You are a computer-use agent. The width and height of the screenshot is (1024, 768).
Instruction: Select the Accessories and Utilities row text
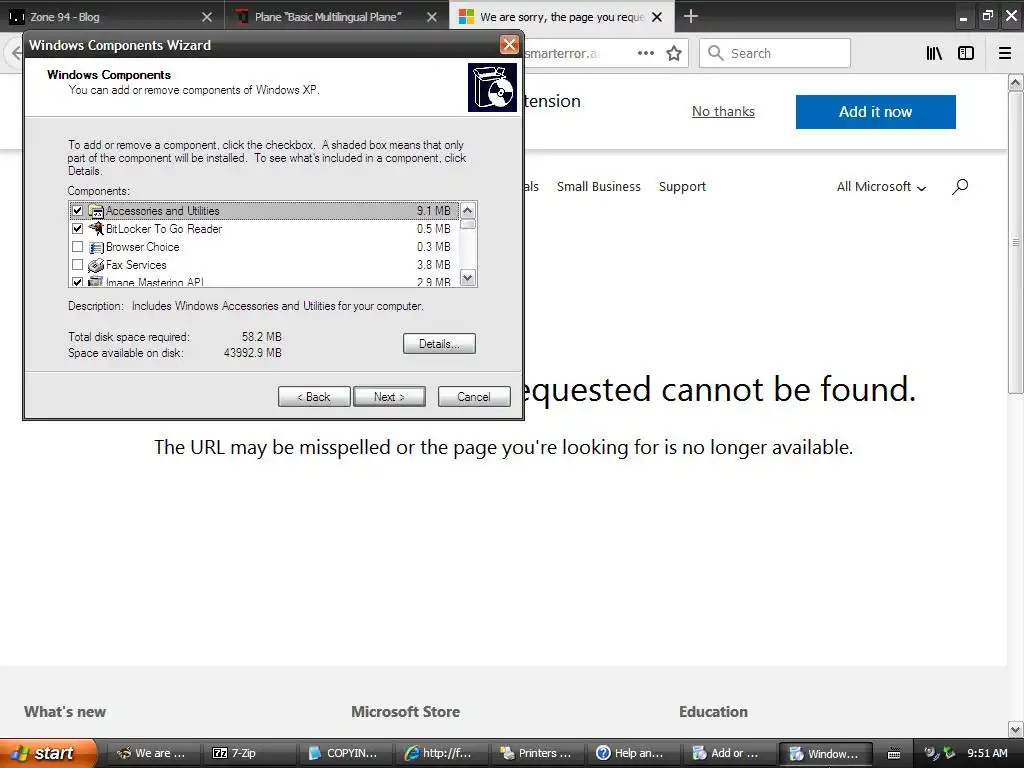click(163, 210)
